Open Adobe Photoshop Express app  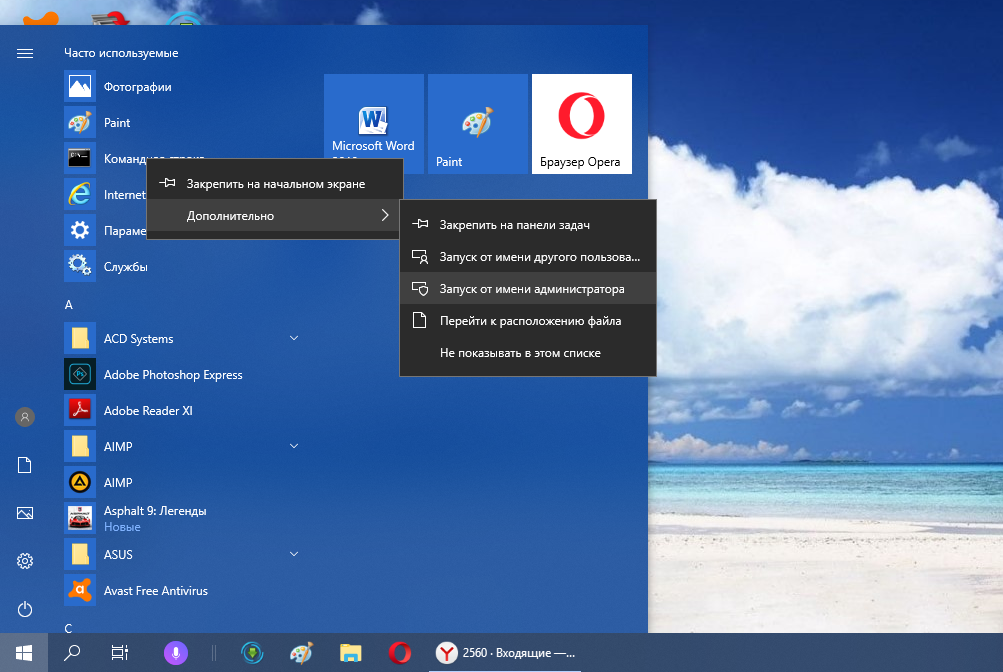pos(172,375)
